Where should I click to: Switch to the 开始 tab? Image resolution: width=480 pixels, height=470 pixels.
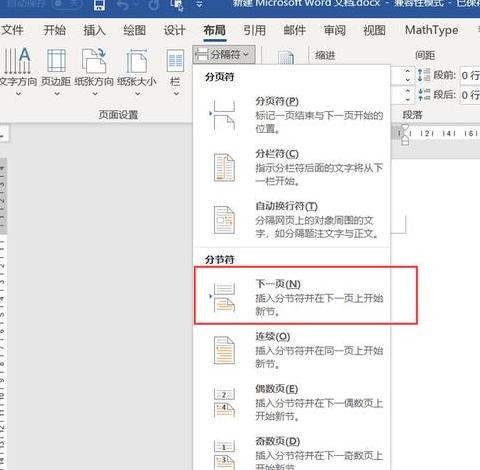[x=54, y=30]
